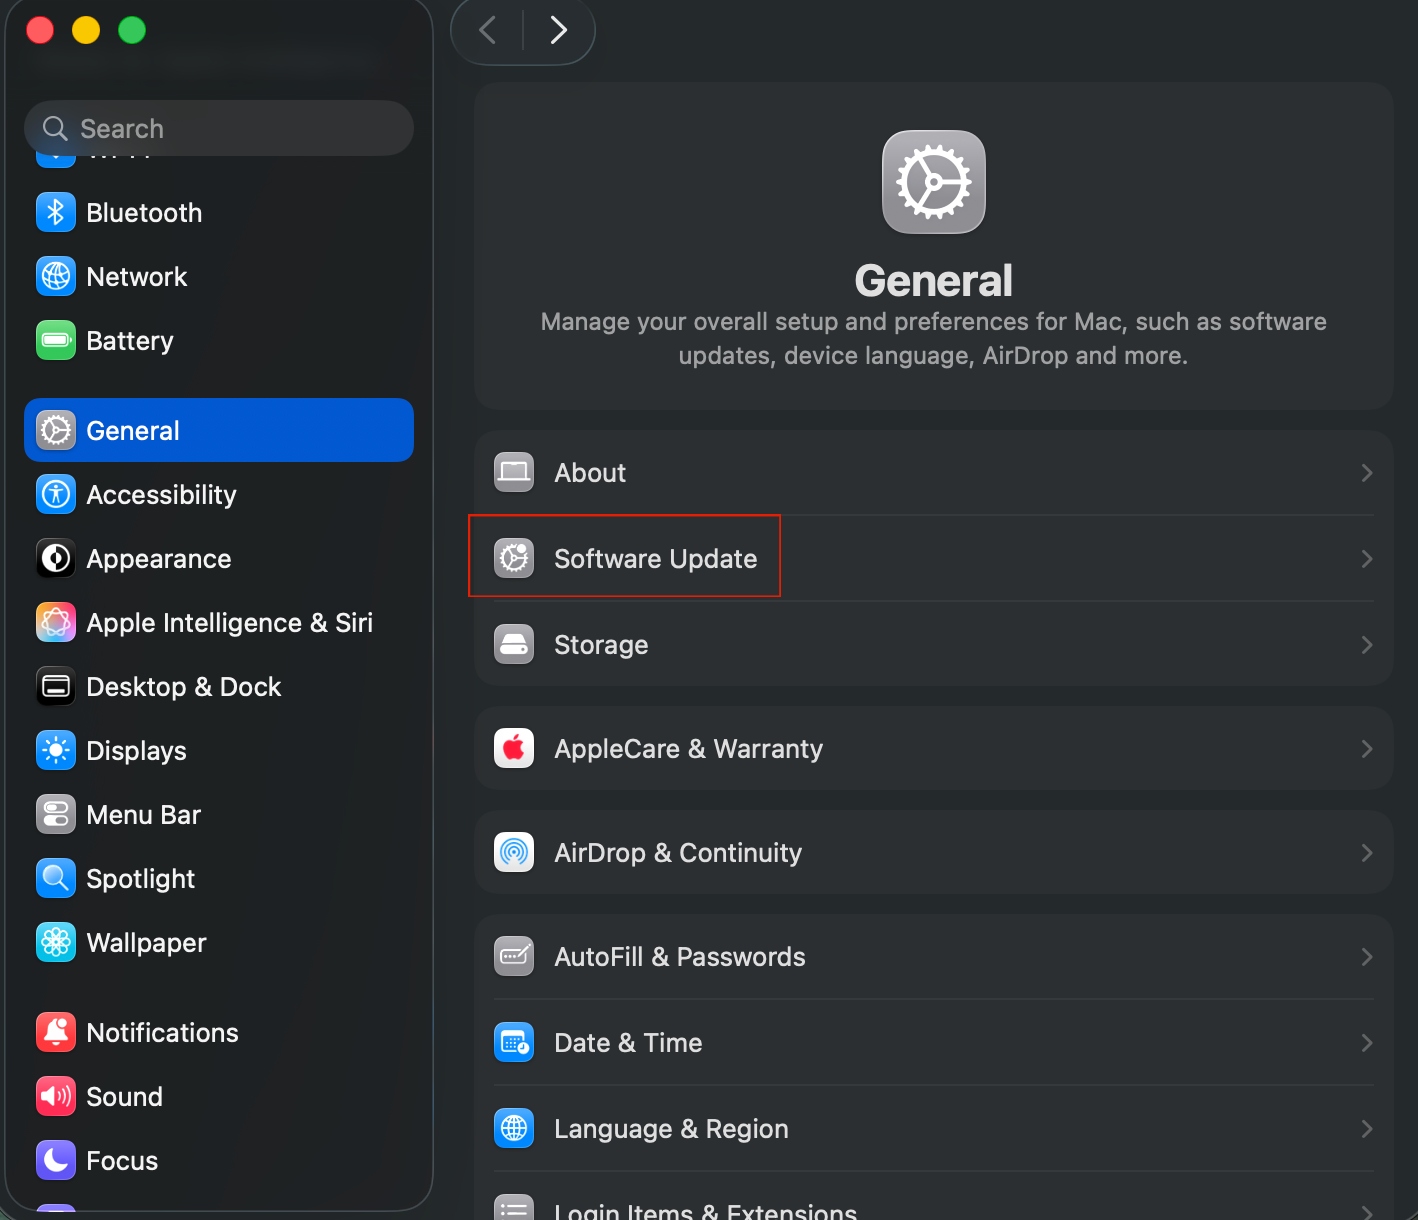Click the Date & Time calendar icon
This screenshot has height=1220, width=1418.
(514, 1042)
